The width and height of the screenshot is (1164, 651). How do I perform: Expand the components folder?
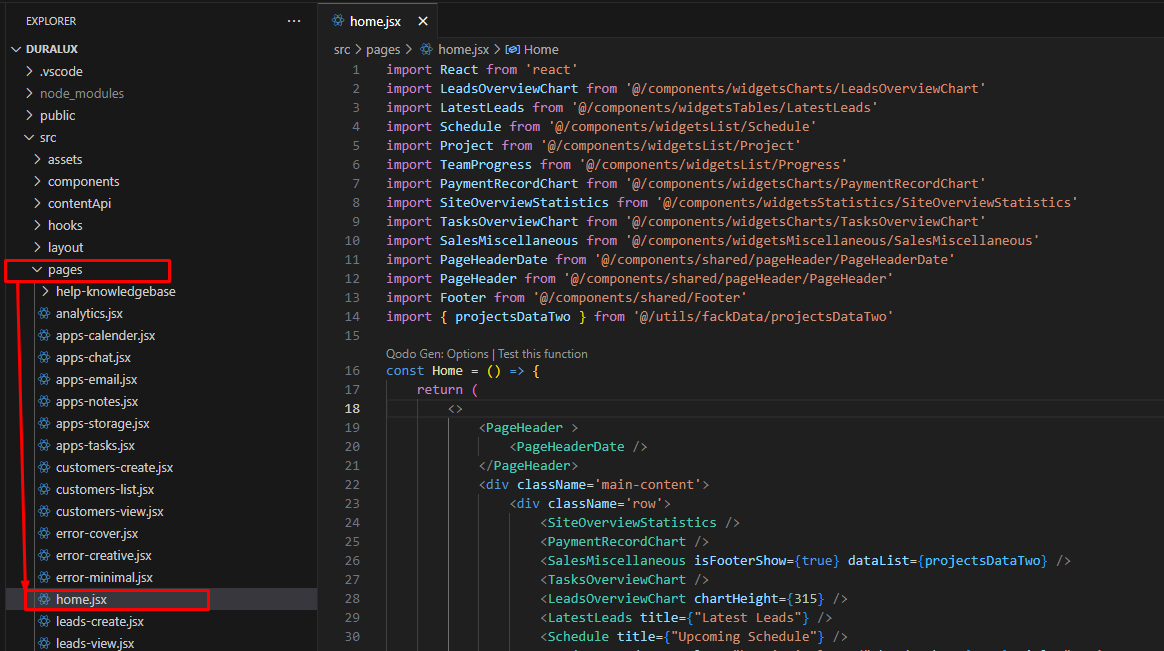(37, 181)
